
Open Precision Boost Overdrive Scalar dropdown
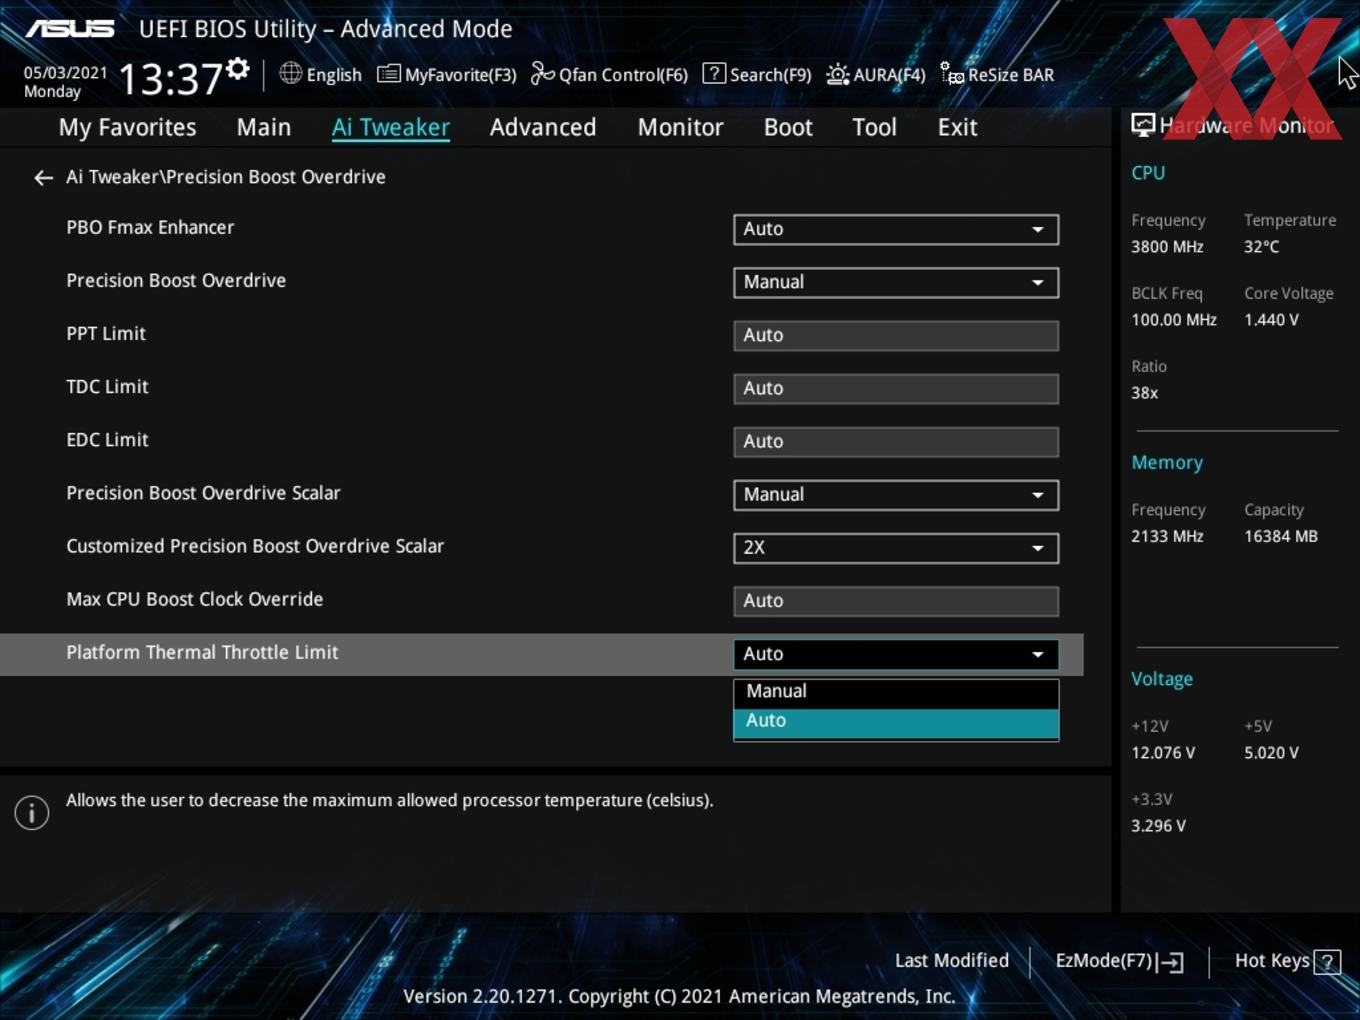[x=896, y=495]
